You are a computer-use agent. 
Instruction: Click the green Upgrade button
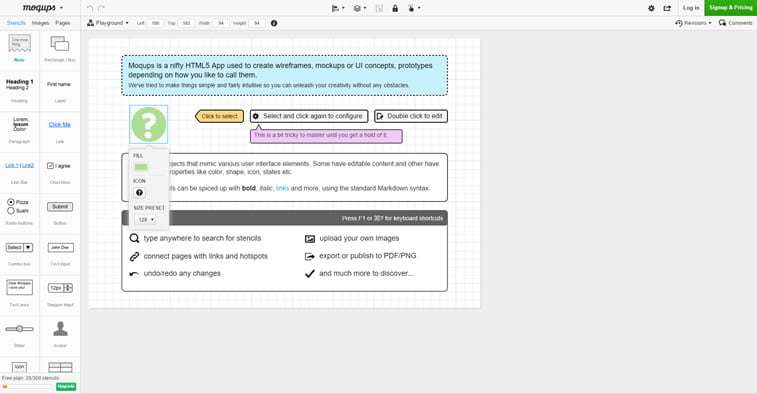point(66,386)
